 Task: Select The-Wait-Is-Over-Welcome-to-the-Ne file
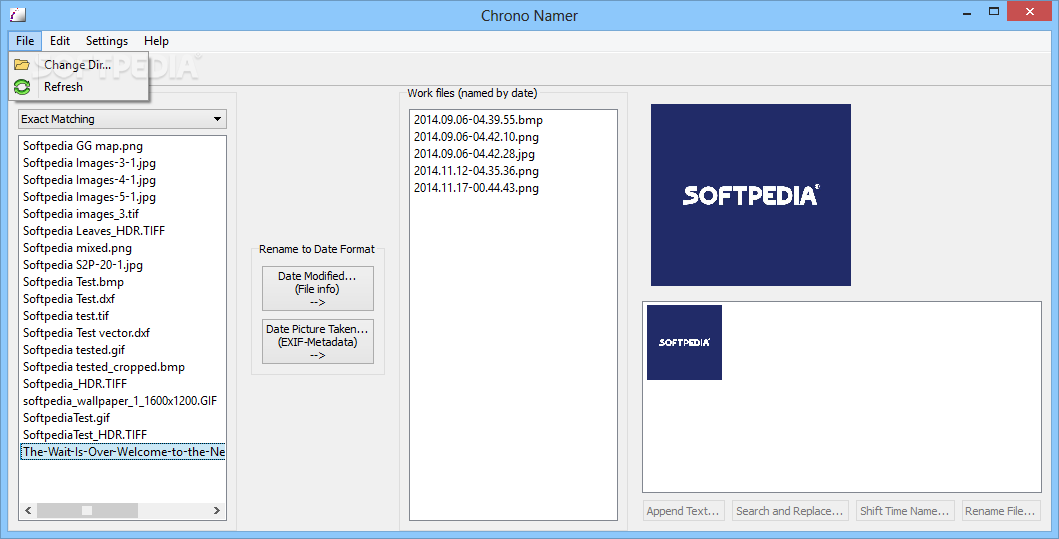pos(123,451)
